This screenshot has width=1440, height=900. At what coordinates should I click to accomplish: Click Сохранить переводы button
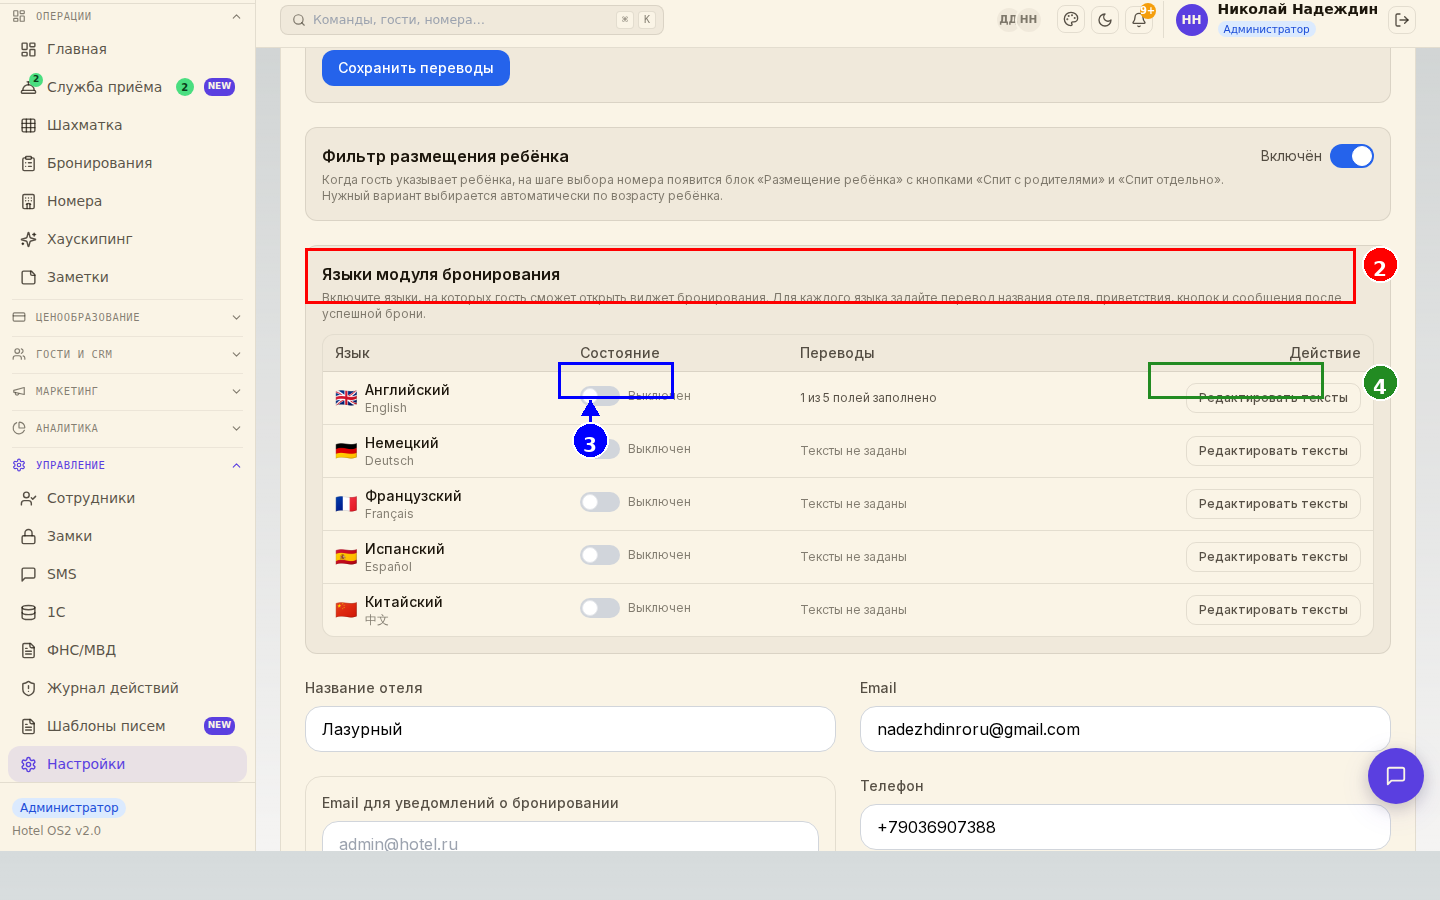click(x=416, y=68)
